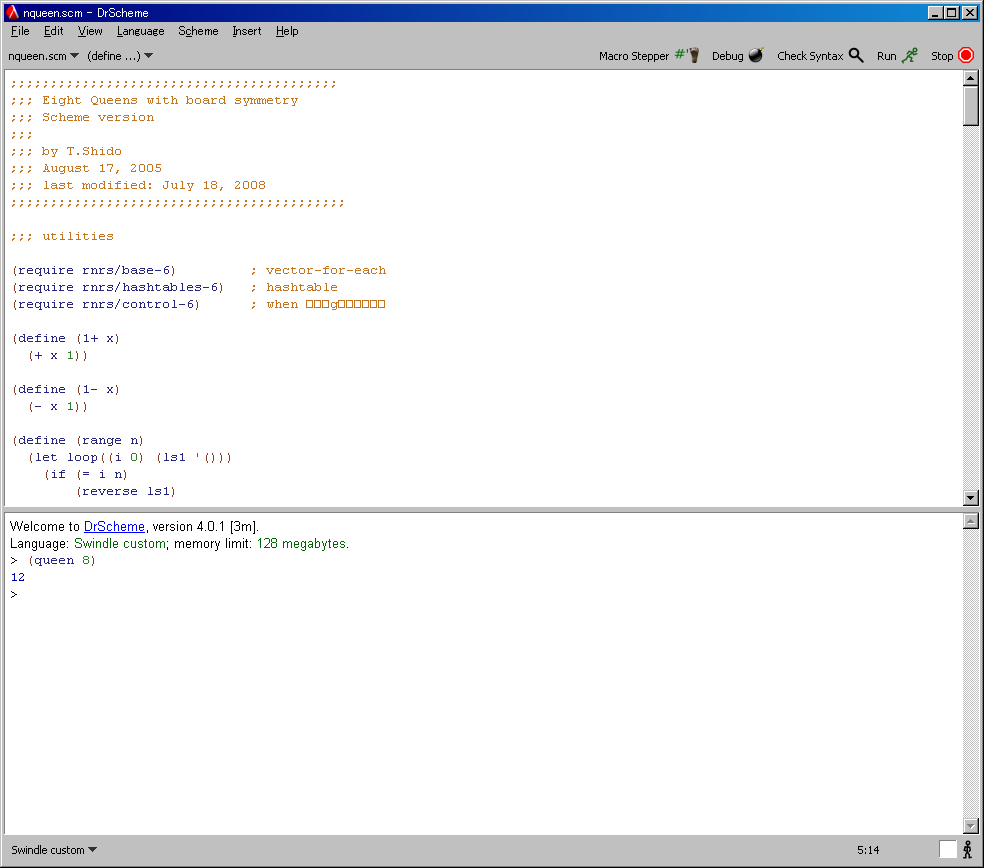Click the Macro Stepper label

coord(634,56)
